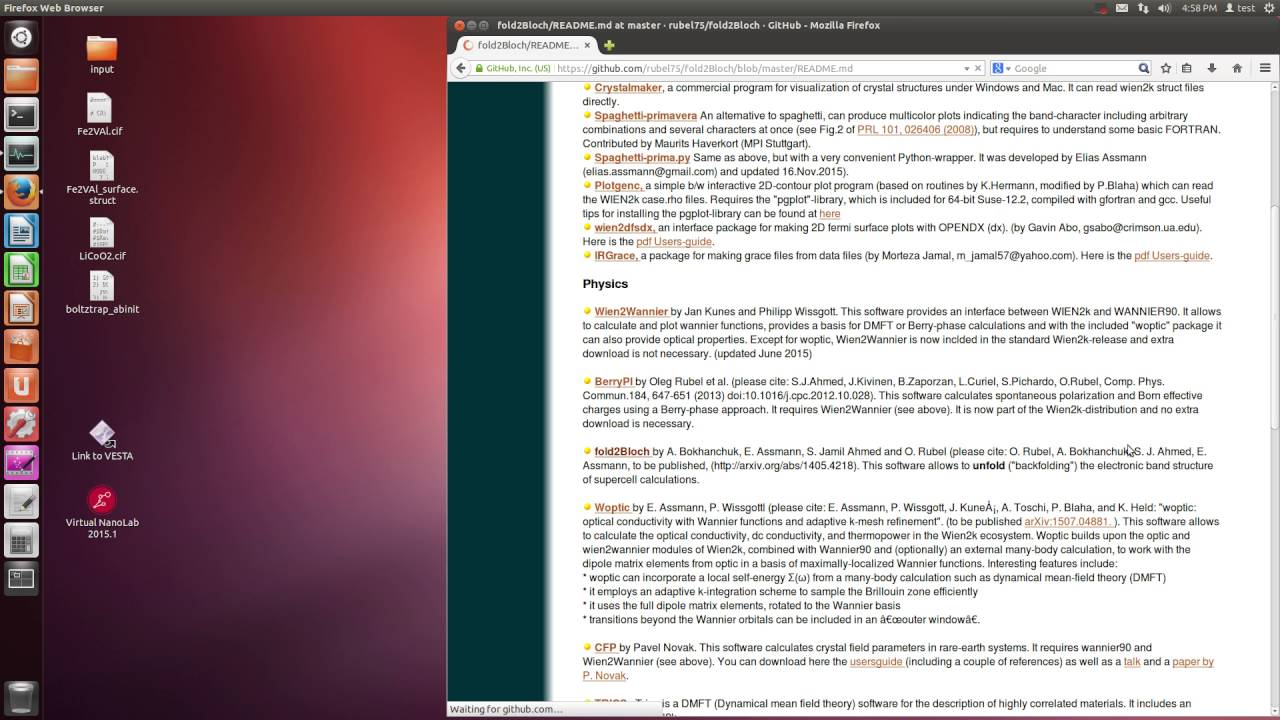Open the video editor launcher icon
Image resolution: width=1280 pixels, height=720 pixels.
[21, 462]
